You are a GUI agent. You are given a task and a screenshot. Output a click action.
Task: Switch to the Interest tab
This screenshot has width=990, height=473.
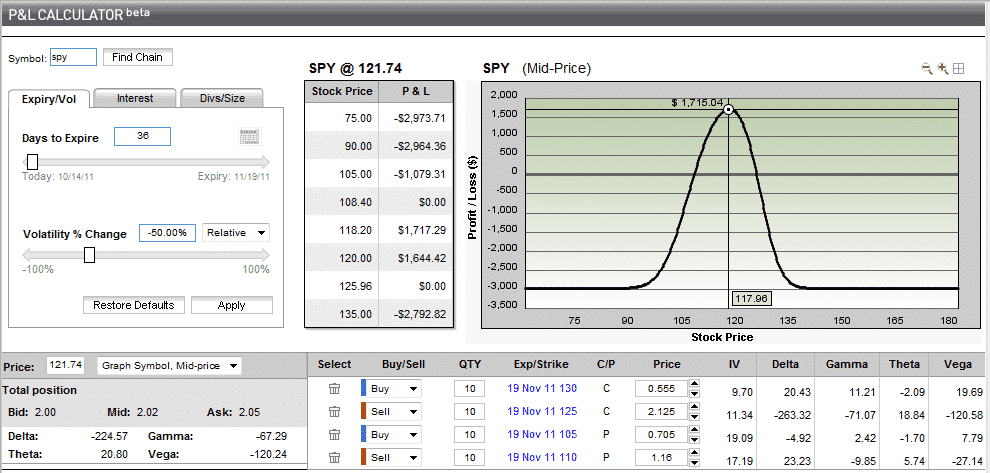click(134, 99)
